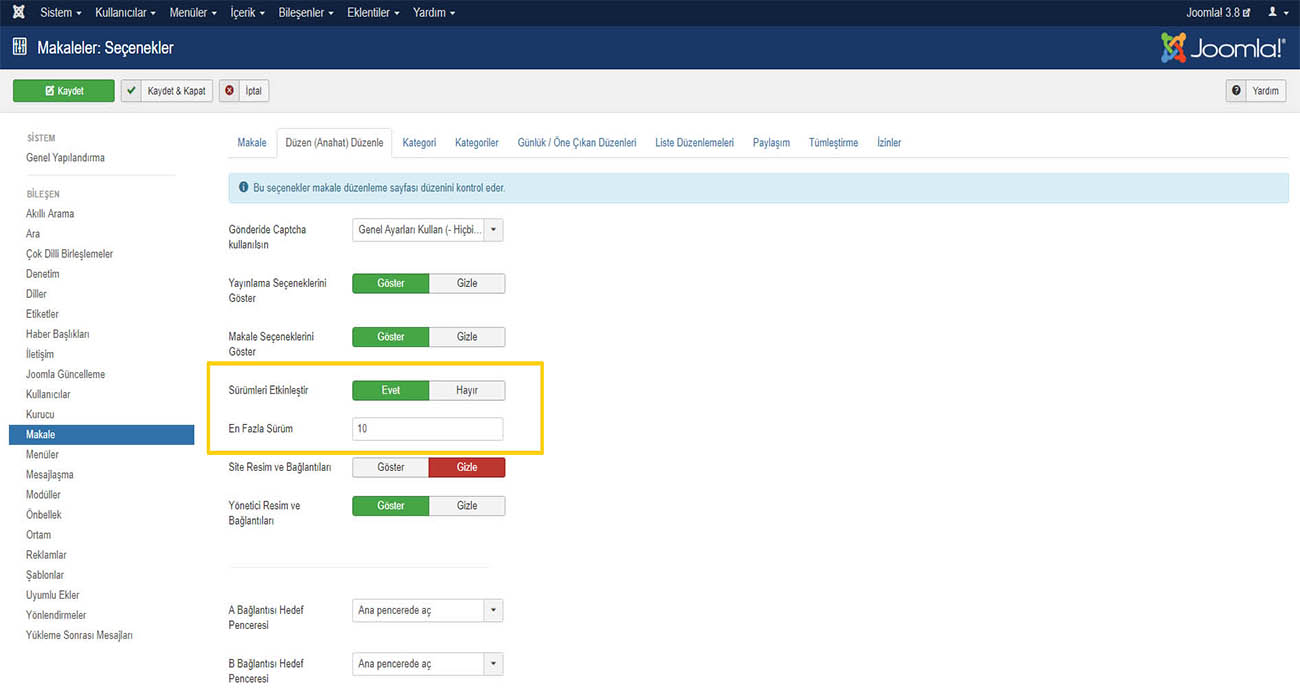Click the Joomla 3.8 external link
The width and height of the screenshot is (1300, 700).
pos(1217,13)
